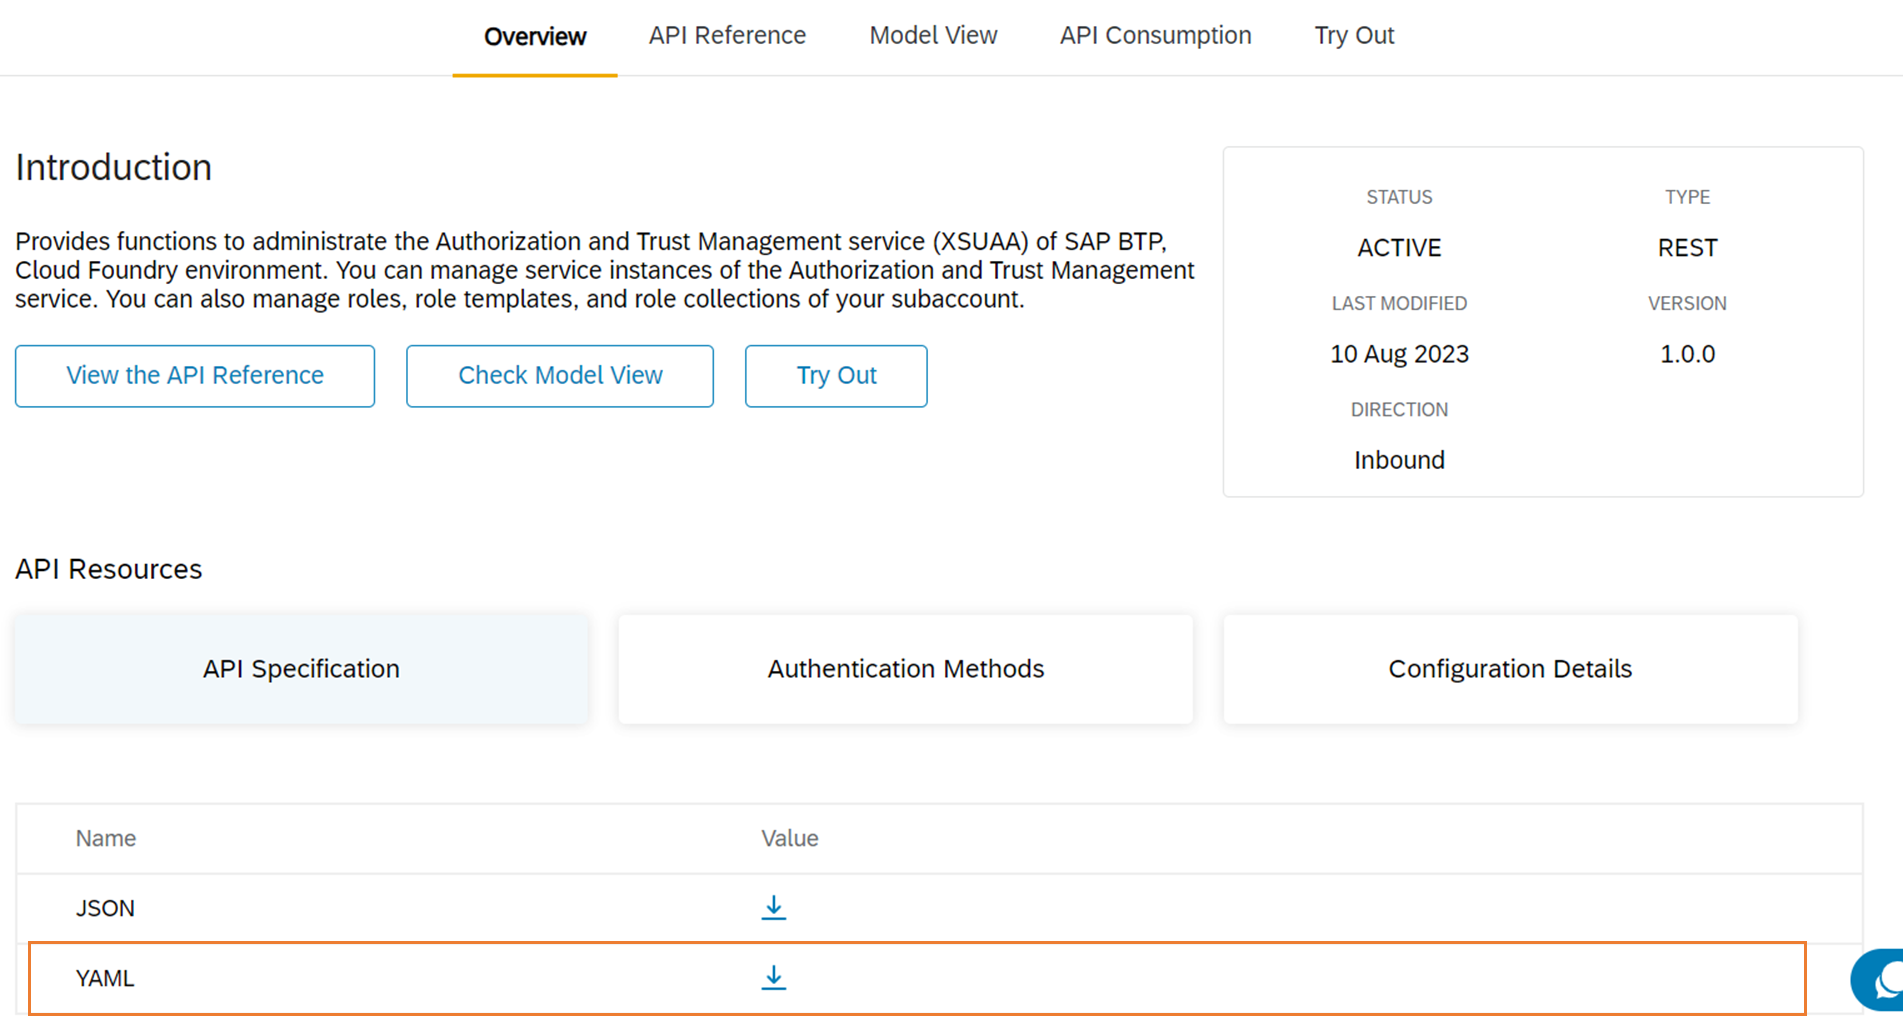This screenshot has width=1903, height=1025.
Task: Click the YAML row name
Action: [x=105, y=978]
